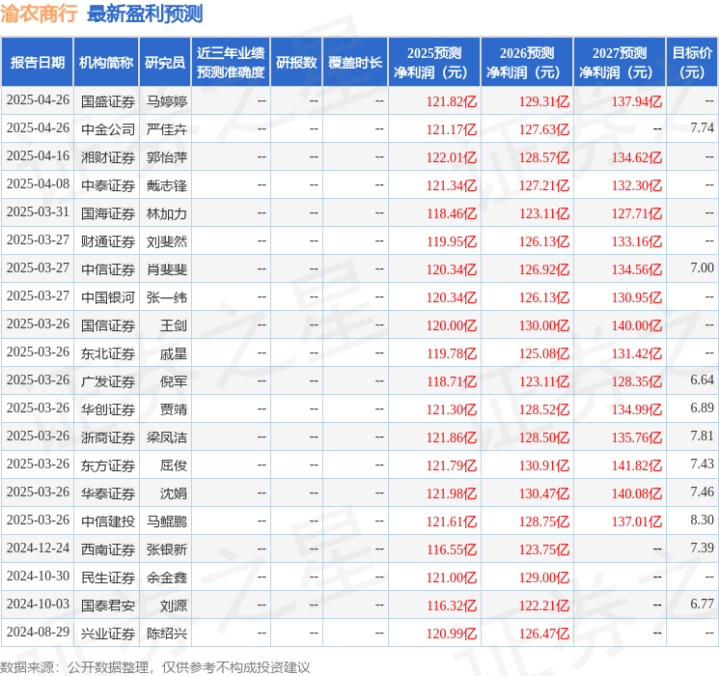
Task: Click 中金公司 institution cell
Action: click(x=108, y=129)
